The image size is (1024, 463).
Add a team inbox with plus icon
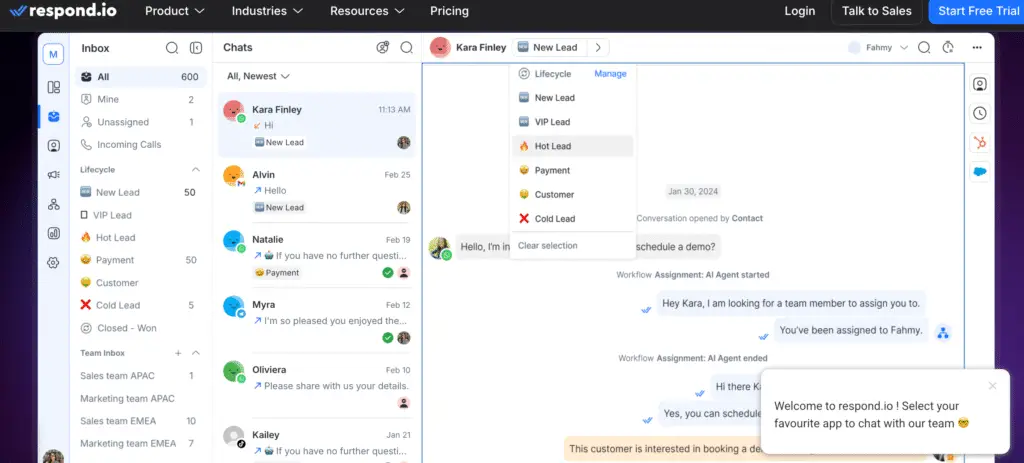tap(178, 353)
